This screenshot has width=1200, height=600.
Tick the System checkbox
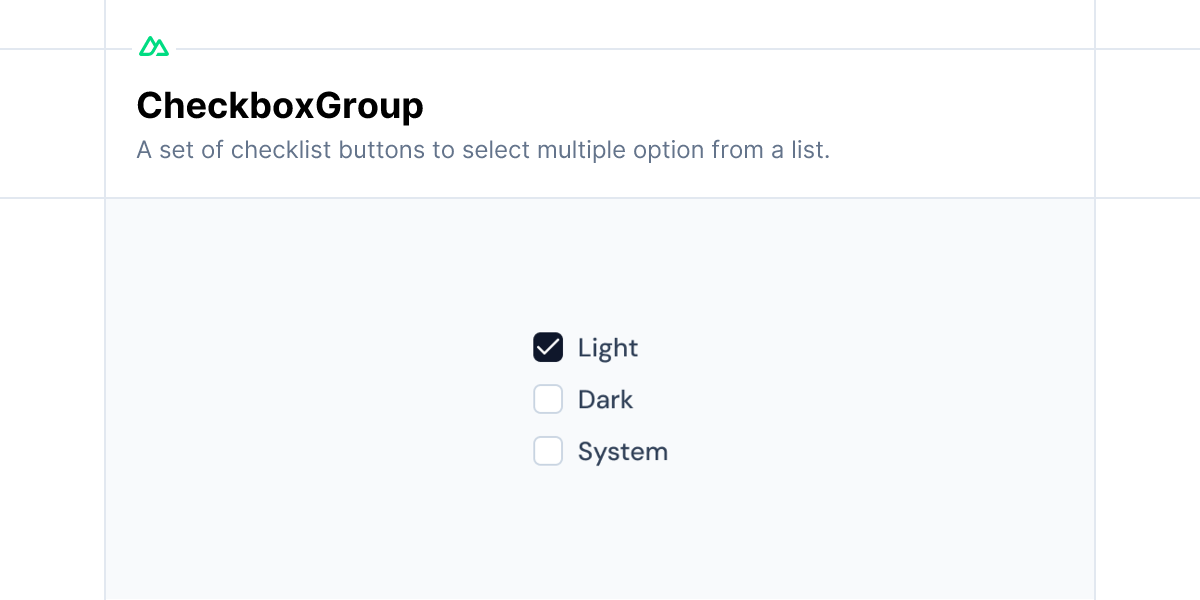pos(548,451)
